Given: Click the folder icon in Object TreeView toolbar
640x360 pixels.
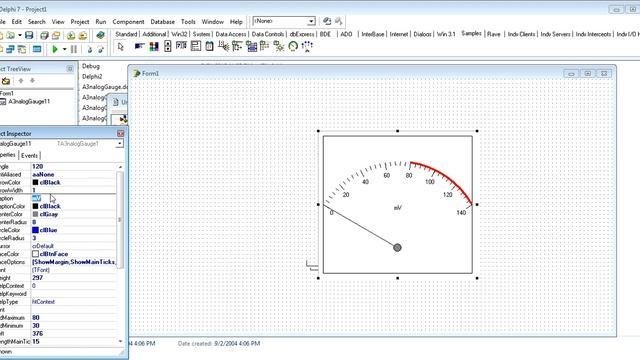Looking at the screenshot, I should point(6,81).
